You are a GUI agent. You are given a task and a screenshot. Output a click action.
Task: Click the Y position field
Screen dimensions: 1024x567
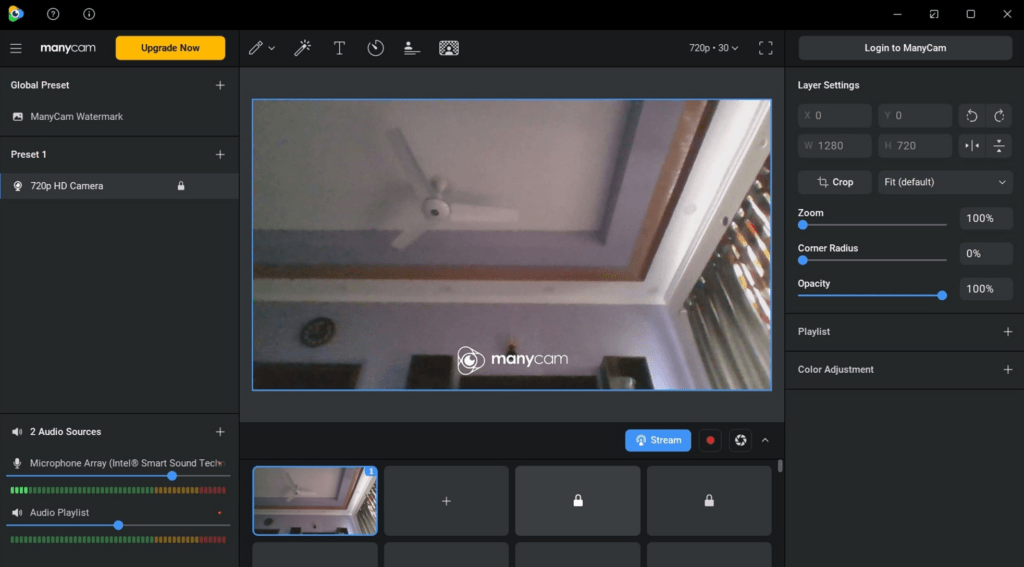click(915, 116)
